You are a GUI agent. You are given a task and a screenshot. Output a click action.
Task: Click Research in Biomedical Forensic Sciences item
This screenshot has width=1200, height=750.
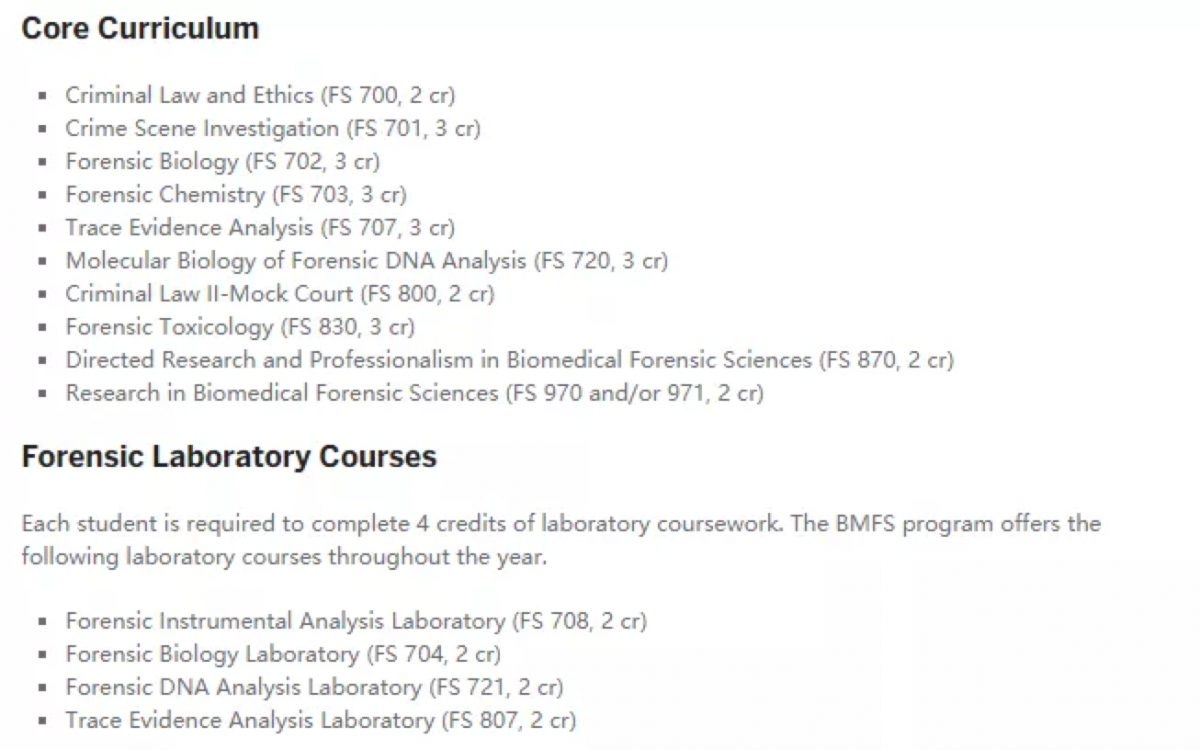point(415,393)
